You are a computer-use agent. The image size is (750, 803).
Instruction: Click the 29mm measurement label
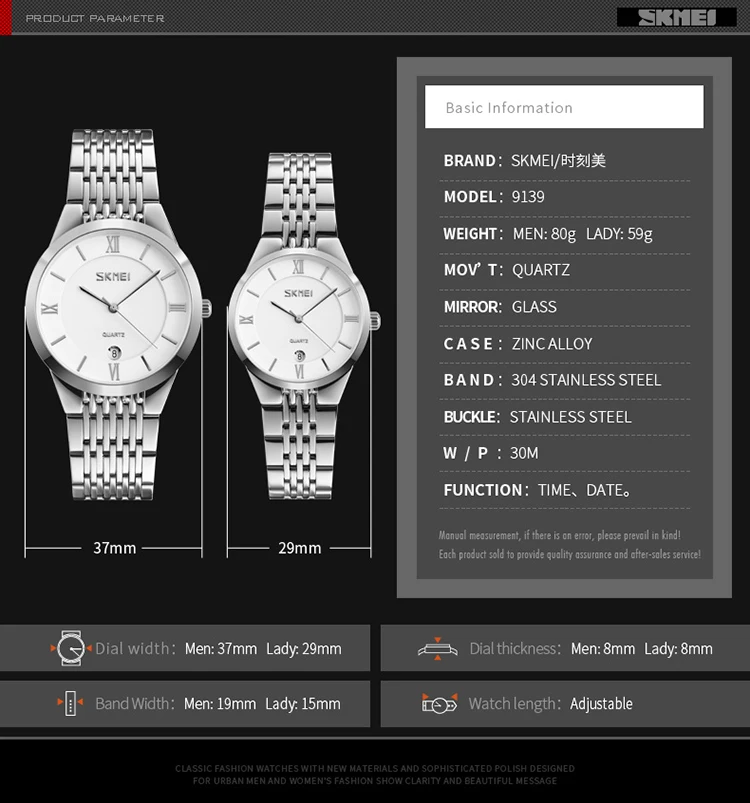[300, 548]
